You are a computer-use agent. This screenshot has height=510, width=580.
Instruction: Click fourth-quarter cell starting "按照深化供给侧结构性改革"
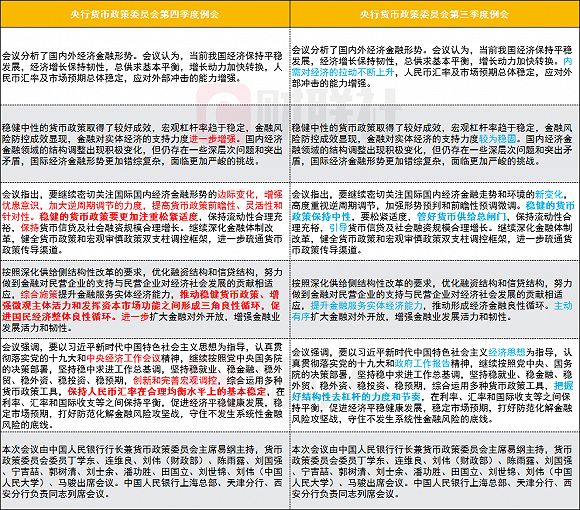145,300
